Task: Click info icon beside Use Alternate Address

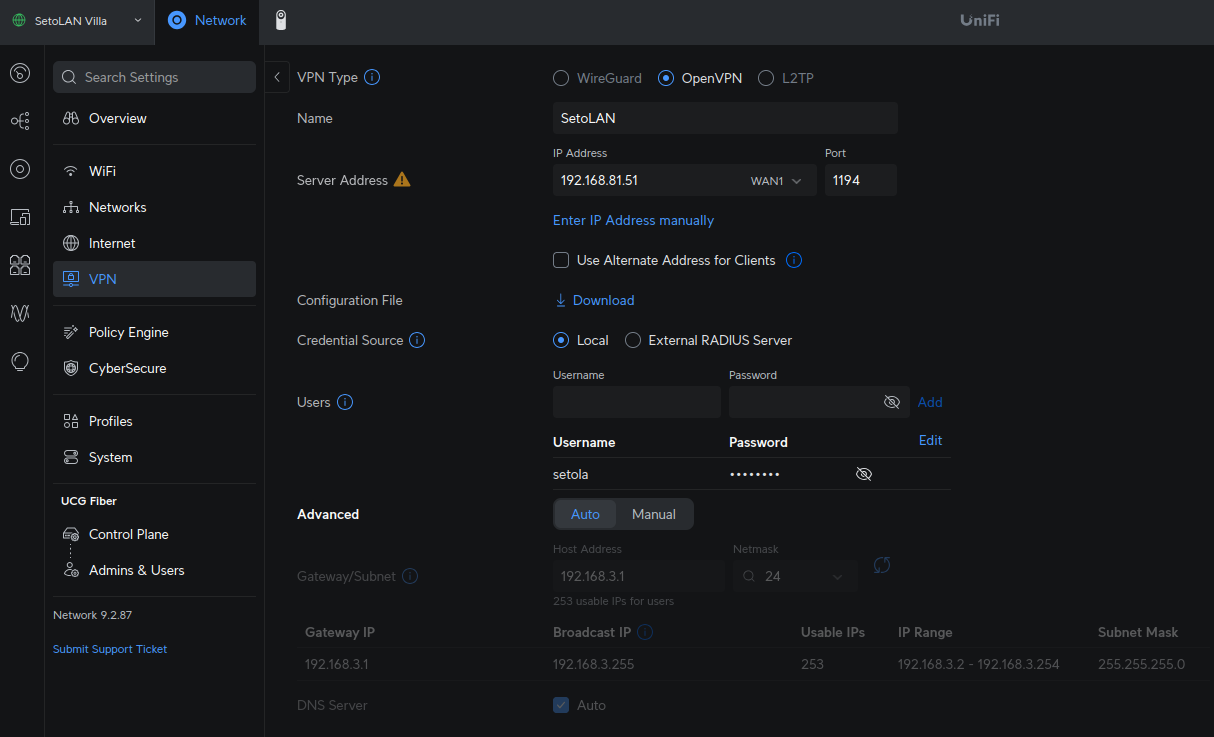Action: [794, 260]
